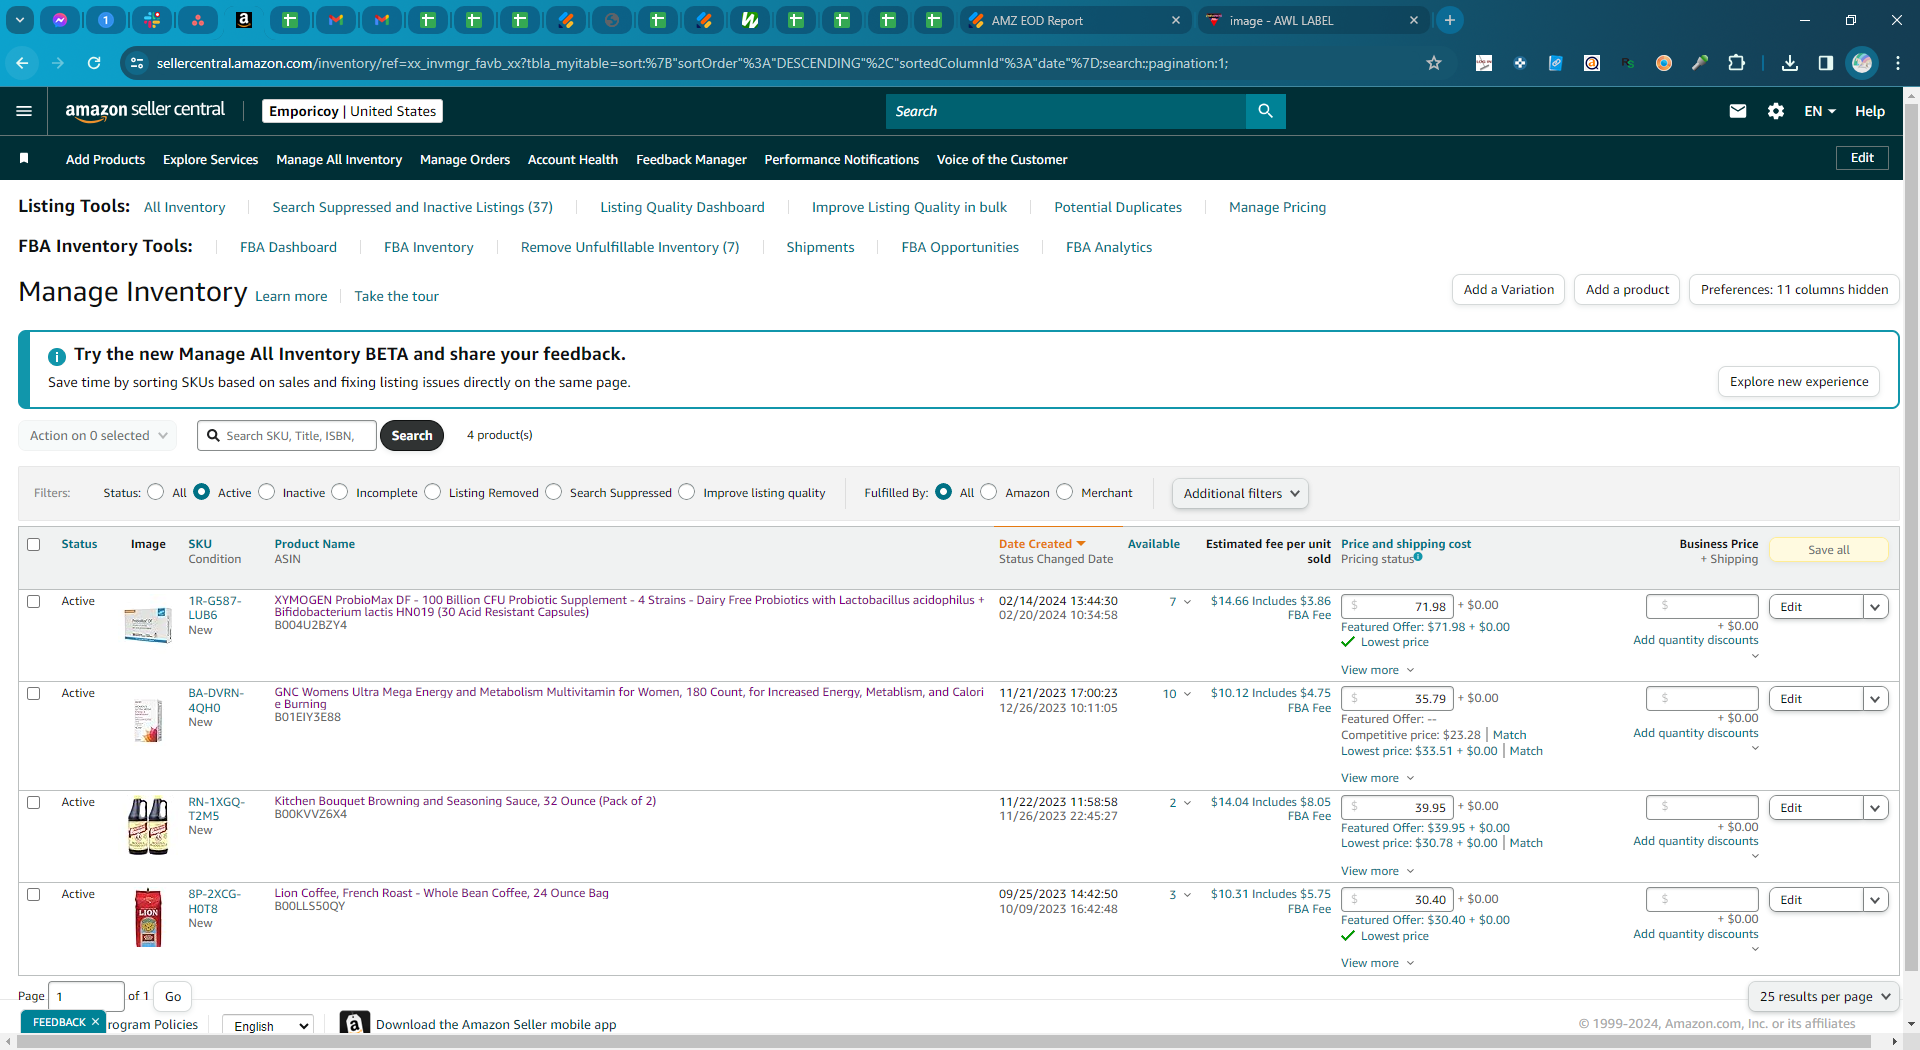Image resolution: width=1920 pixels, height=1050 pixels.
Task: Choose the Search Suppressed radio button
Action: [x=554, y=492]
